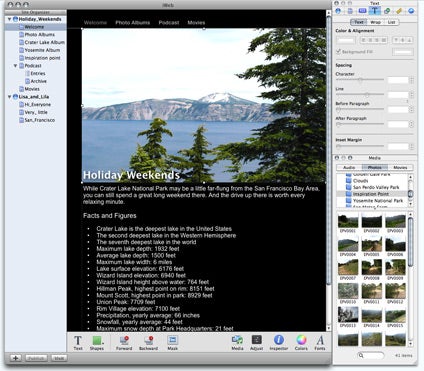Select the Text sub-tab in inspector
Screen dimensions: 424x371
359,22
